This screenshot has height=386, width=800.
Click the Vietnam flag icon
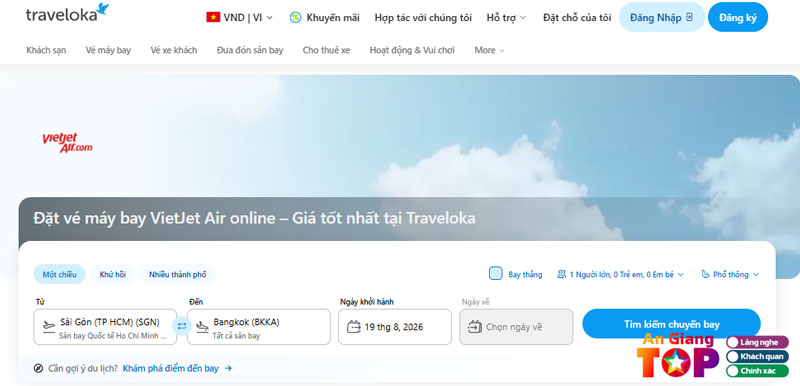click(213, 17)
